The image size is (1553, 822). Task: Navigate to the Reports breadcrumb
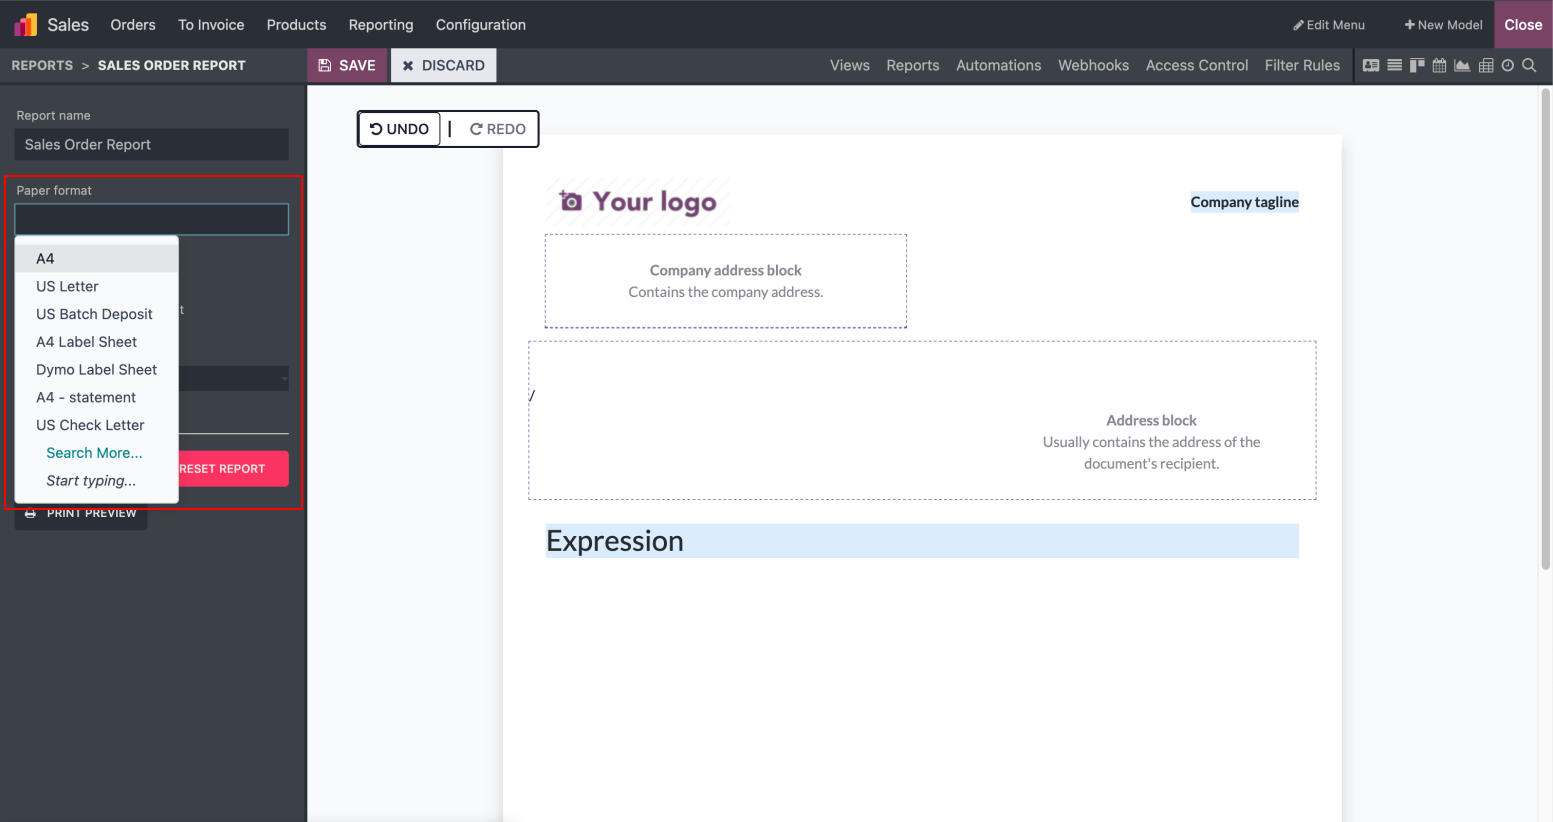42,65
